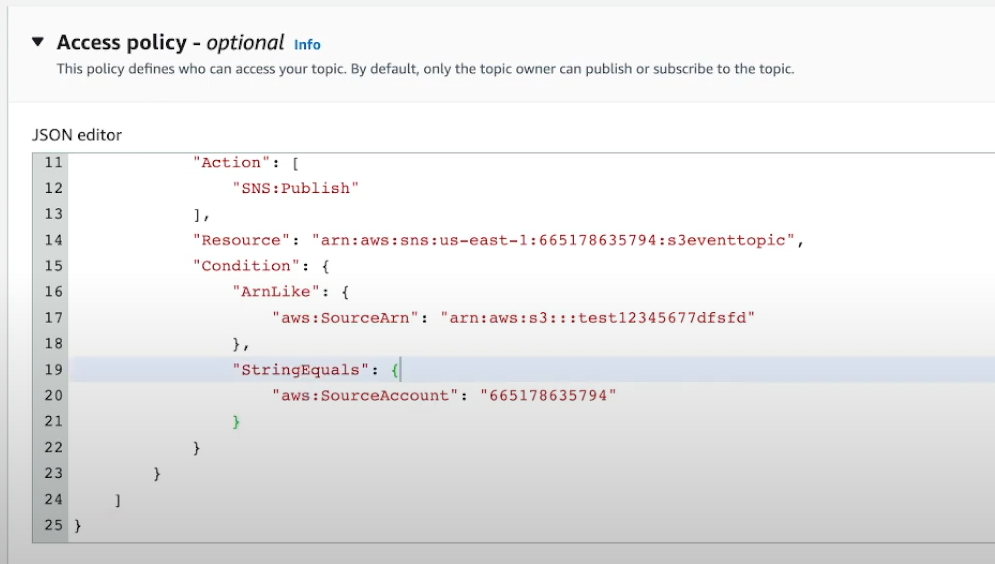Click the "aws:SourceAccount" key on line 20
This screenshot has width=995, height=564.
coord(365,396)
